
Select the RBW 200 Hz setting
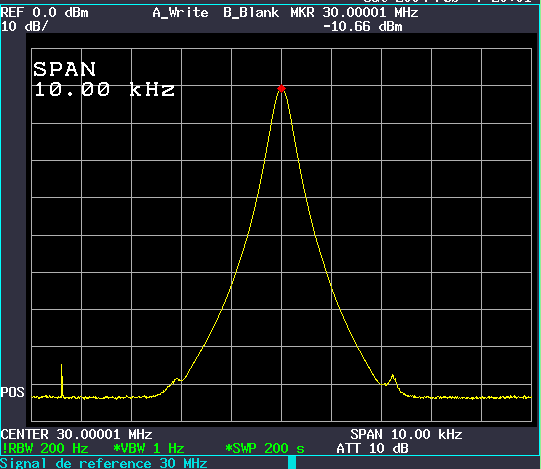45,448
